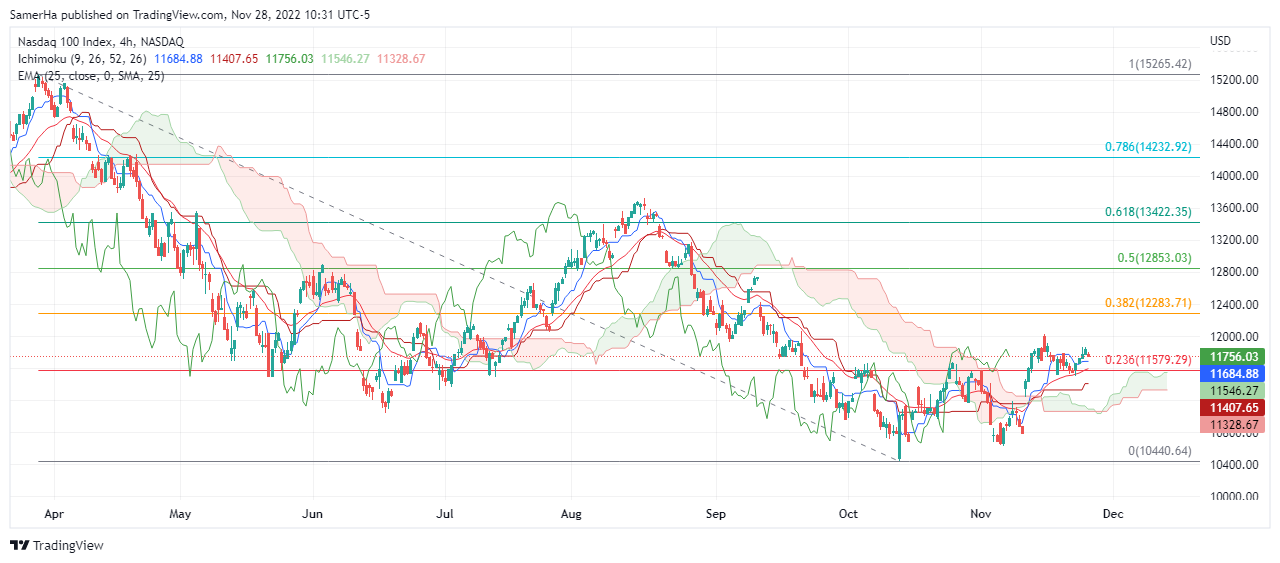Open the USD currency label on price axis
Viewport: 1280px width, 563px height.
1220,41
